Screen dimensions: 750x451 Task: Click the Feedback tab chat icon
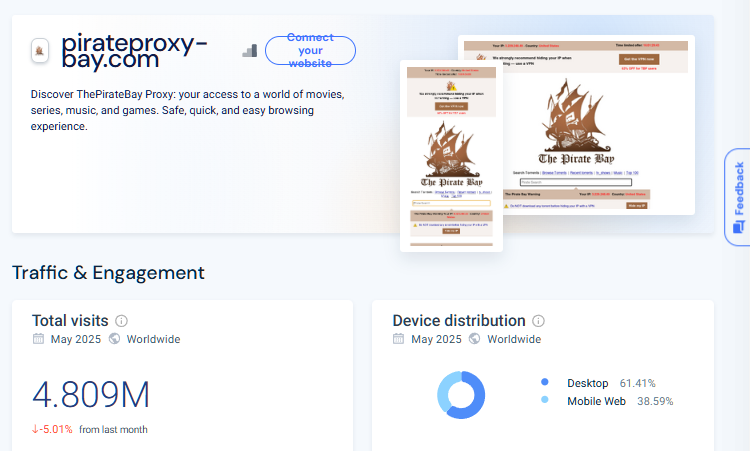click(x=739, y=227)
